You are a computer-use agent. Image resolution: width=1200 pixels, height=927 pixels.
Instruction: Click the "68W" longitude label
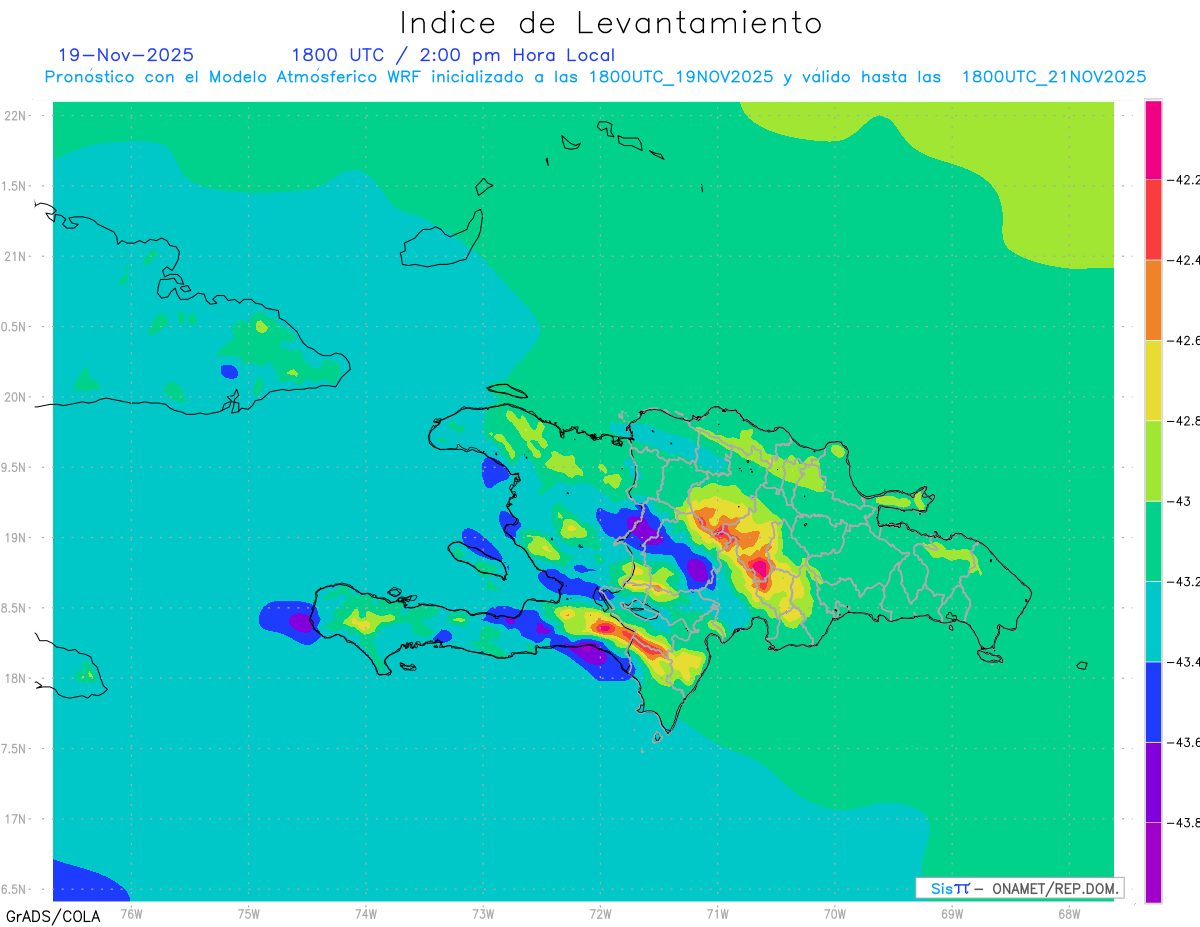[x=1069, y=912]
